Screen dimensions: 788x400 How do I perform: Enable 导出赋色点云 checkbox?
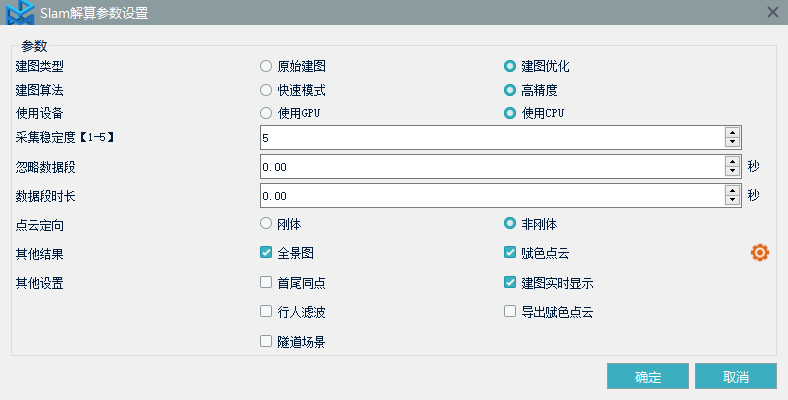click(x=511, y=311)
